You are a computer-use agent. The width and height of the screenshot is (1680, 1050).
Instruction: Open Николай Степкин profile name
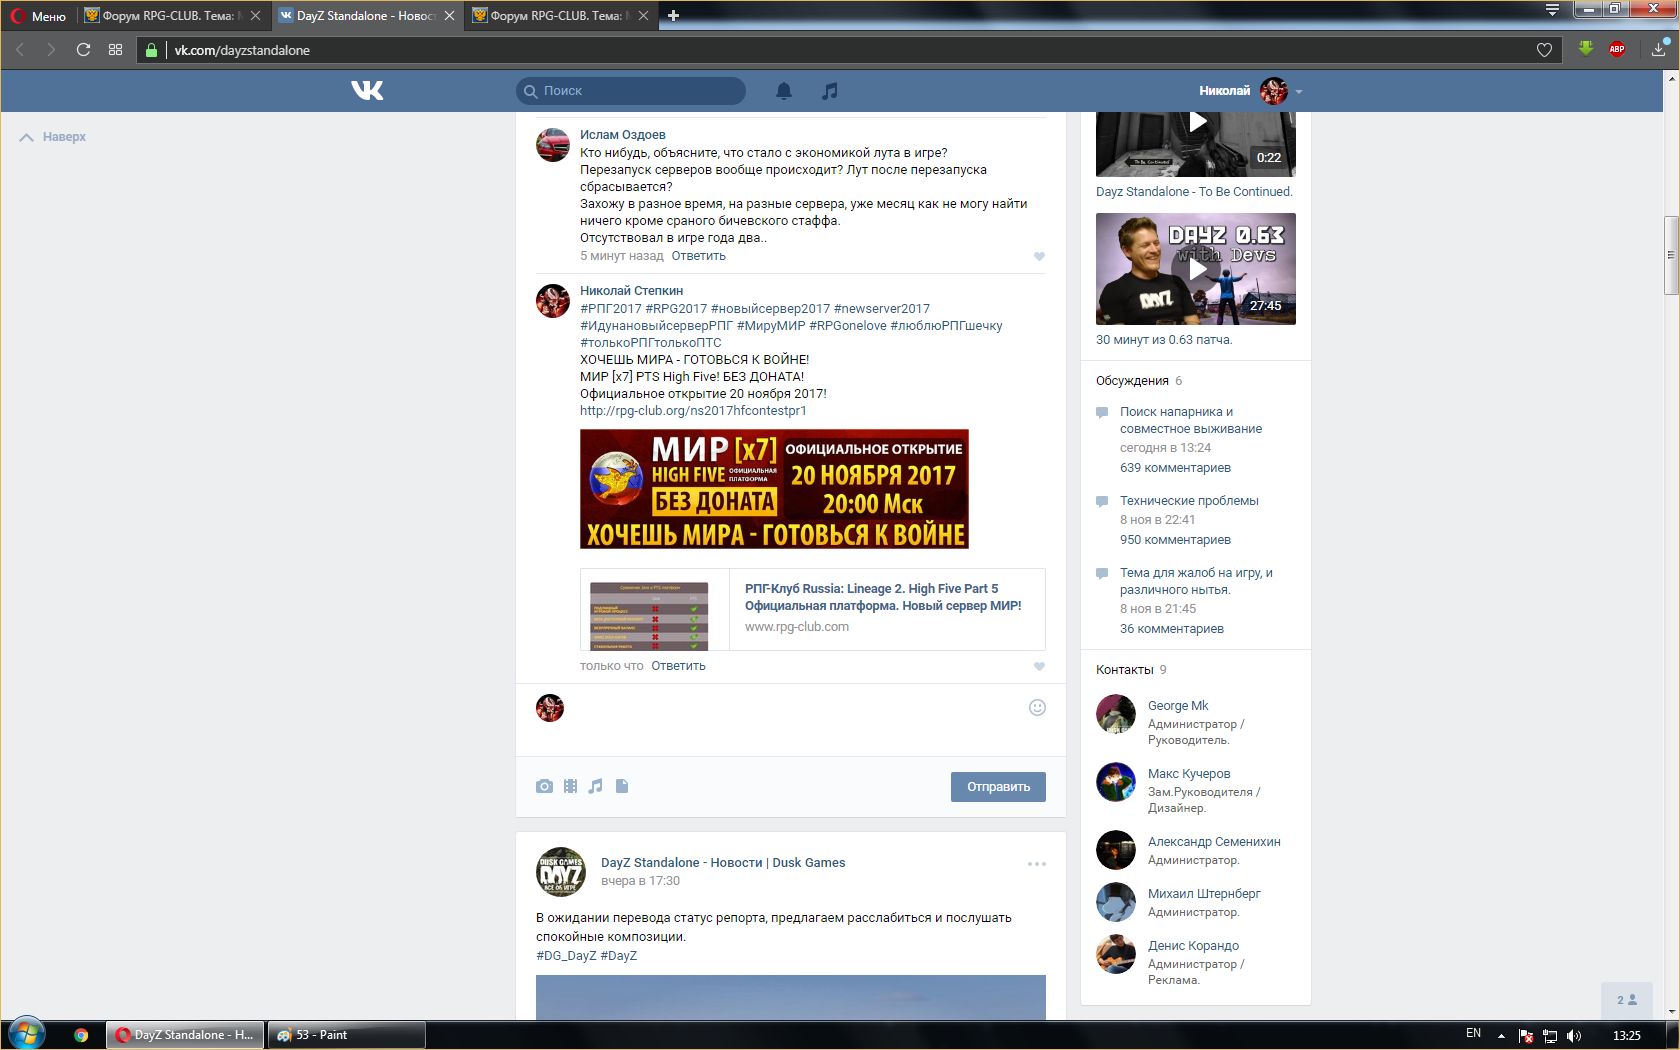[x=631, y=290]
